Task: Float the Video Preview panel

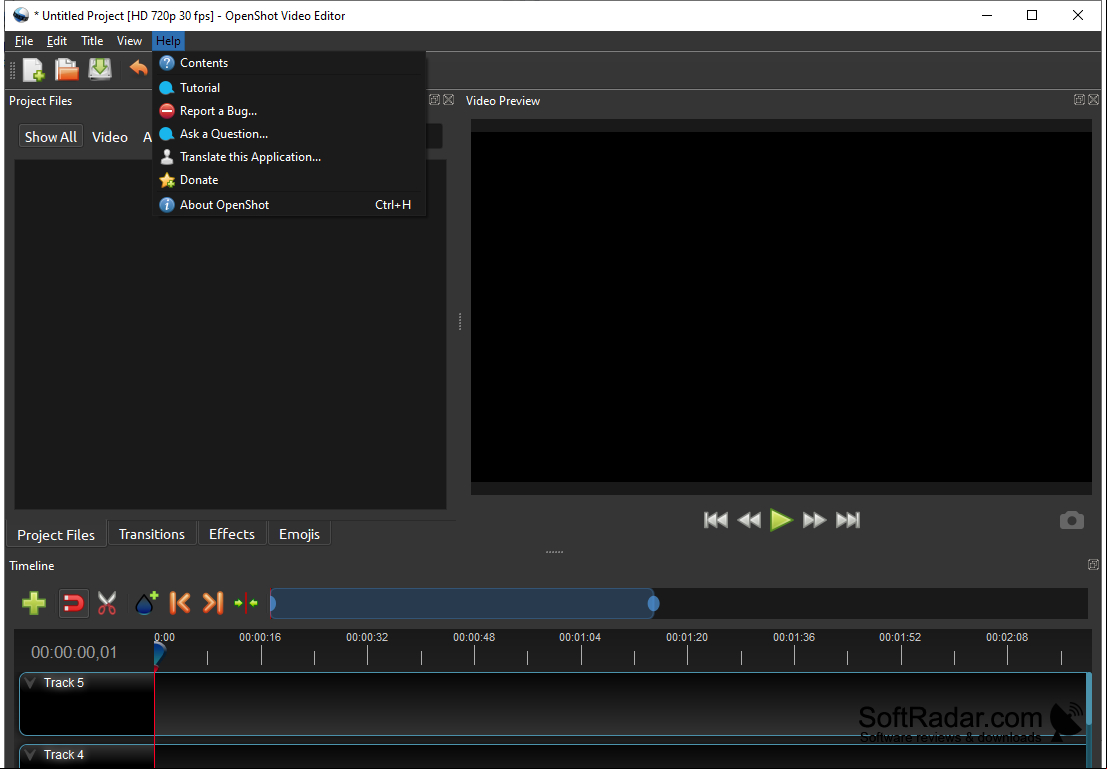Action: pos(1079,100)
